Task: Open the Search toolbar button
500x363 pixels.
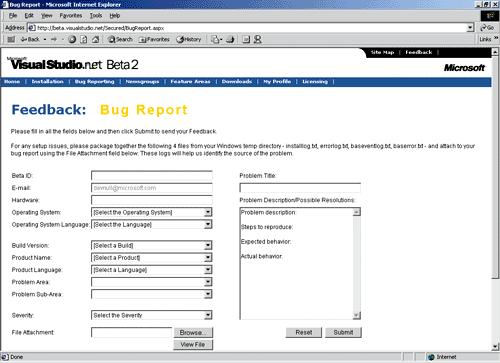Action: coord(120,39)
